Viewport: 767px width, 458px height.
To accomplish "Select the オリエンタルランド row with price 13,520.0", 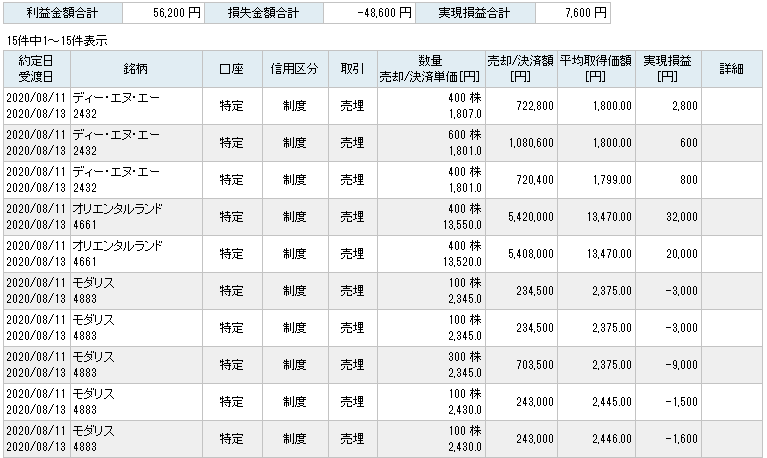I will tap(383, 254).
